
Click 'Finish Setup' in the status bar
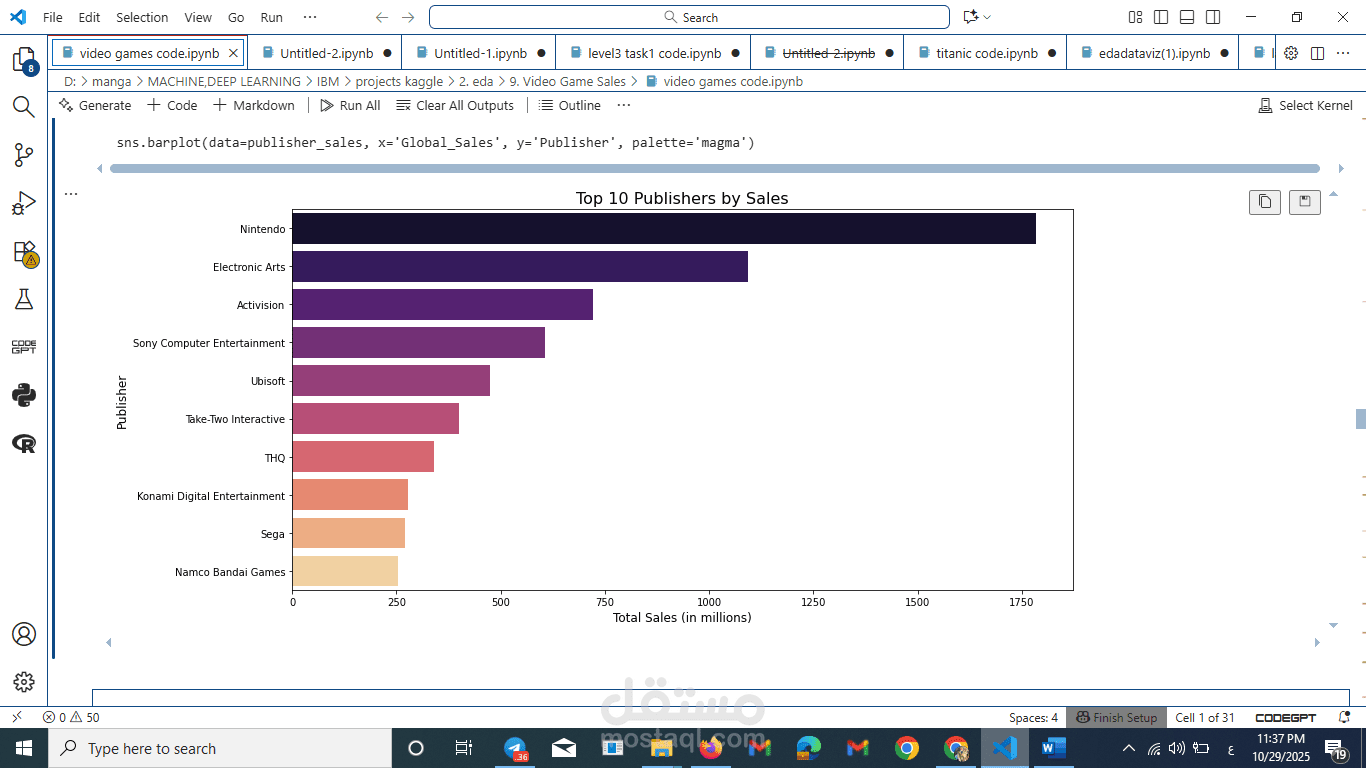1115,717
